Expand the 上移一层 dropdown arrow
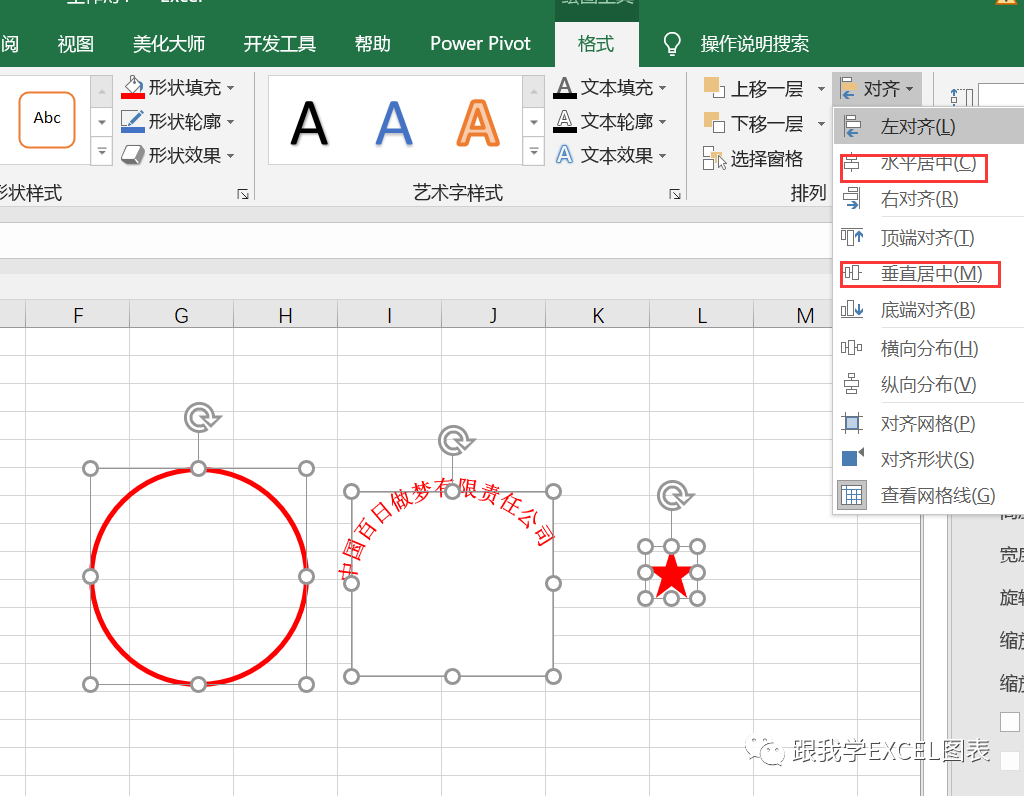 click(x=821, y=88)
